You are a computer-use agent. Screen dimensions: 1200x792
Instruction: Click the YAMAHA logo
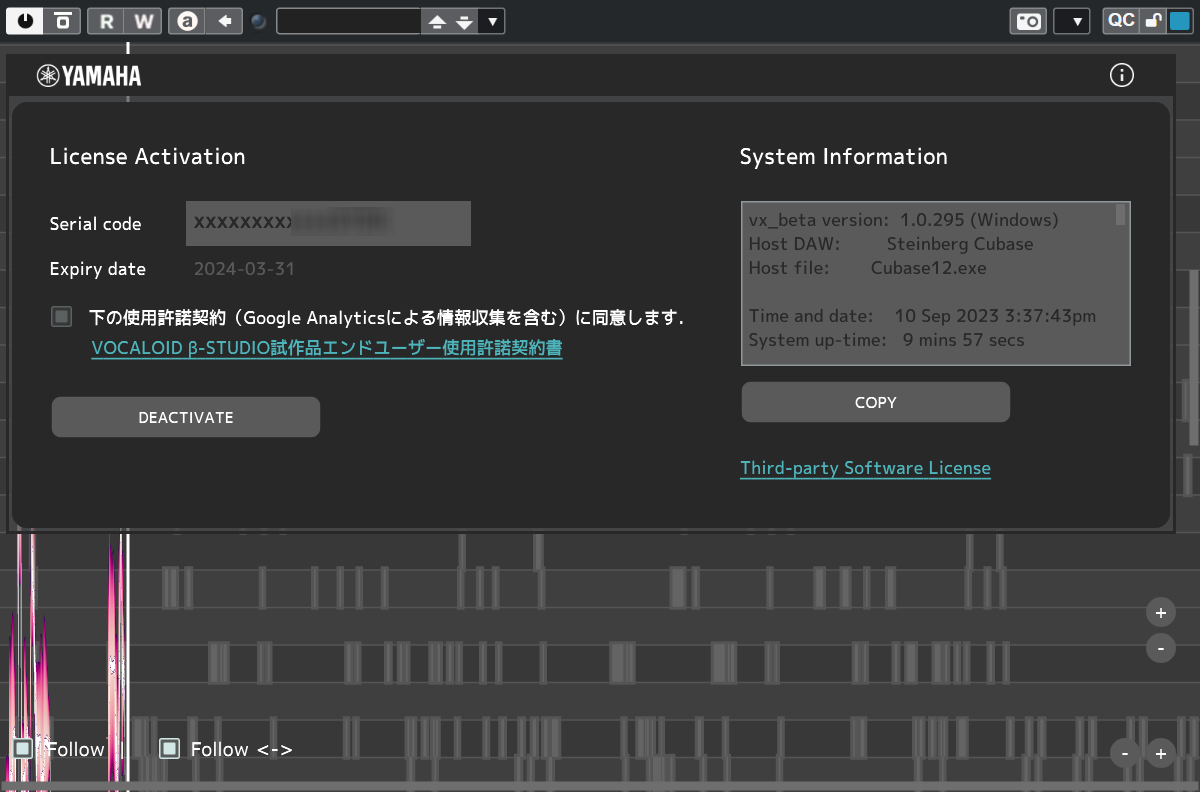(x=89, y=76)
